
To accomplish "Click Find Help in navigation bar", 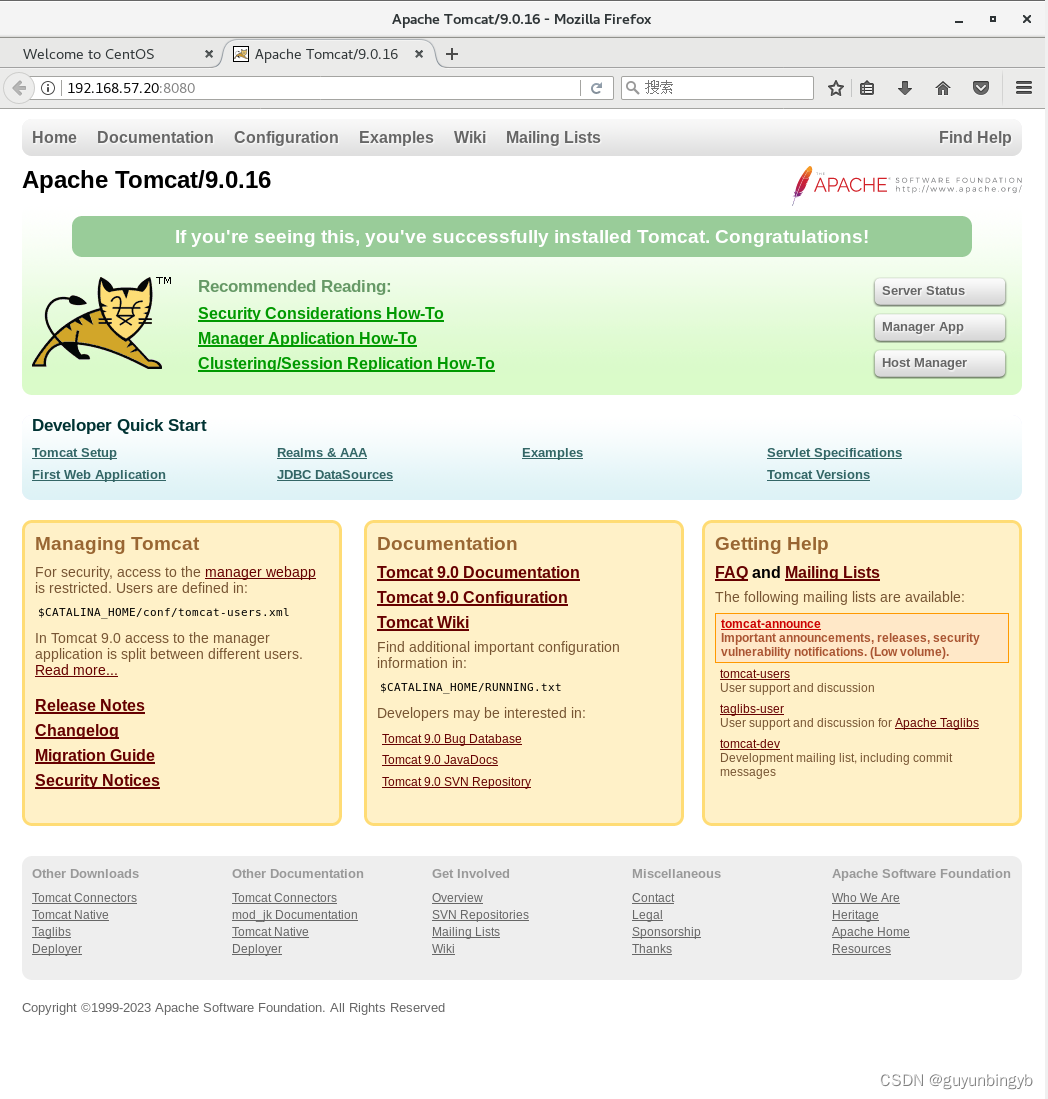I will (x=975, y=137).
